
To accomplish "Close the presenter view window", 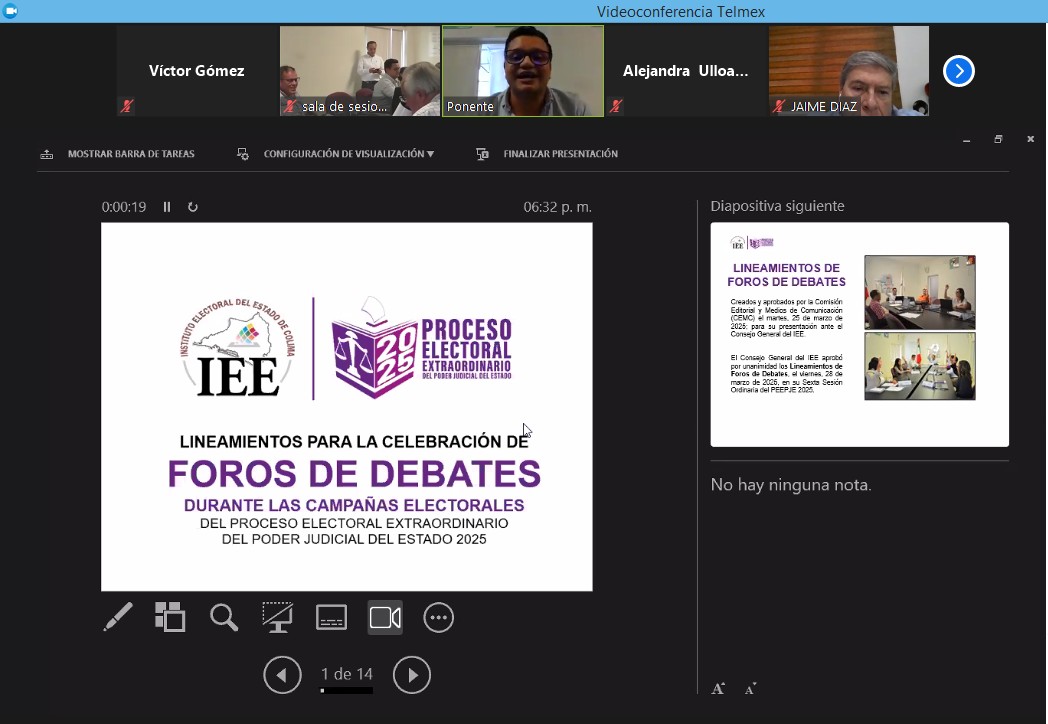I will coord(1031,139).
